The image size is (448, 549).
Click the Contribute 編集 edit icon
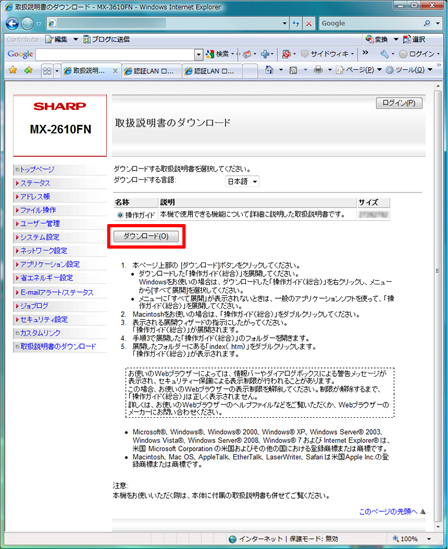(56, 39)
